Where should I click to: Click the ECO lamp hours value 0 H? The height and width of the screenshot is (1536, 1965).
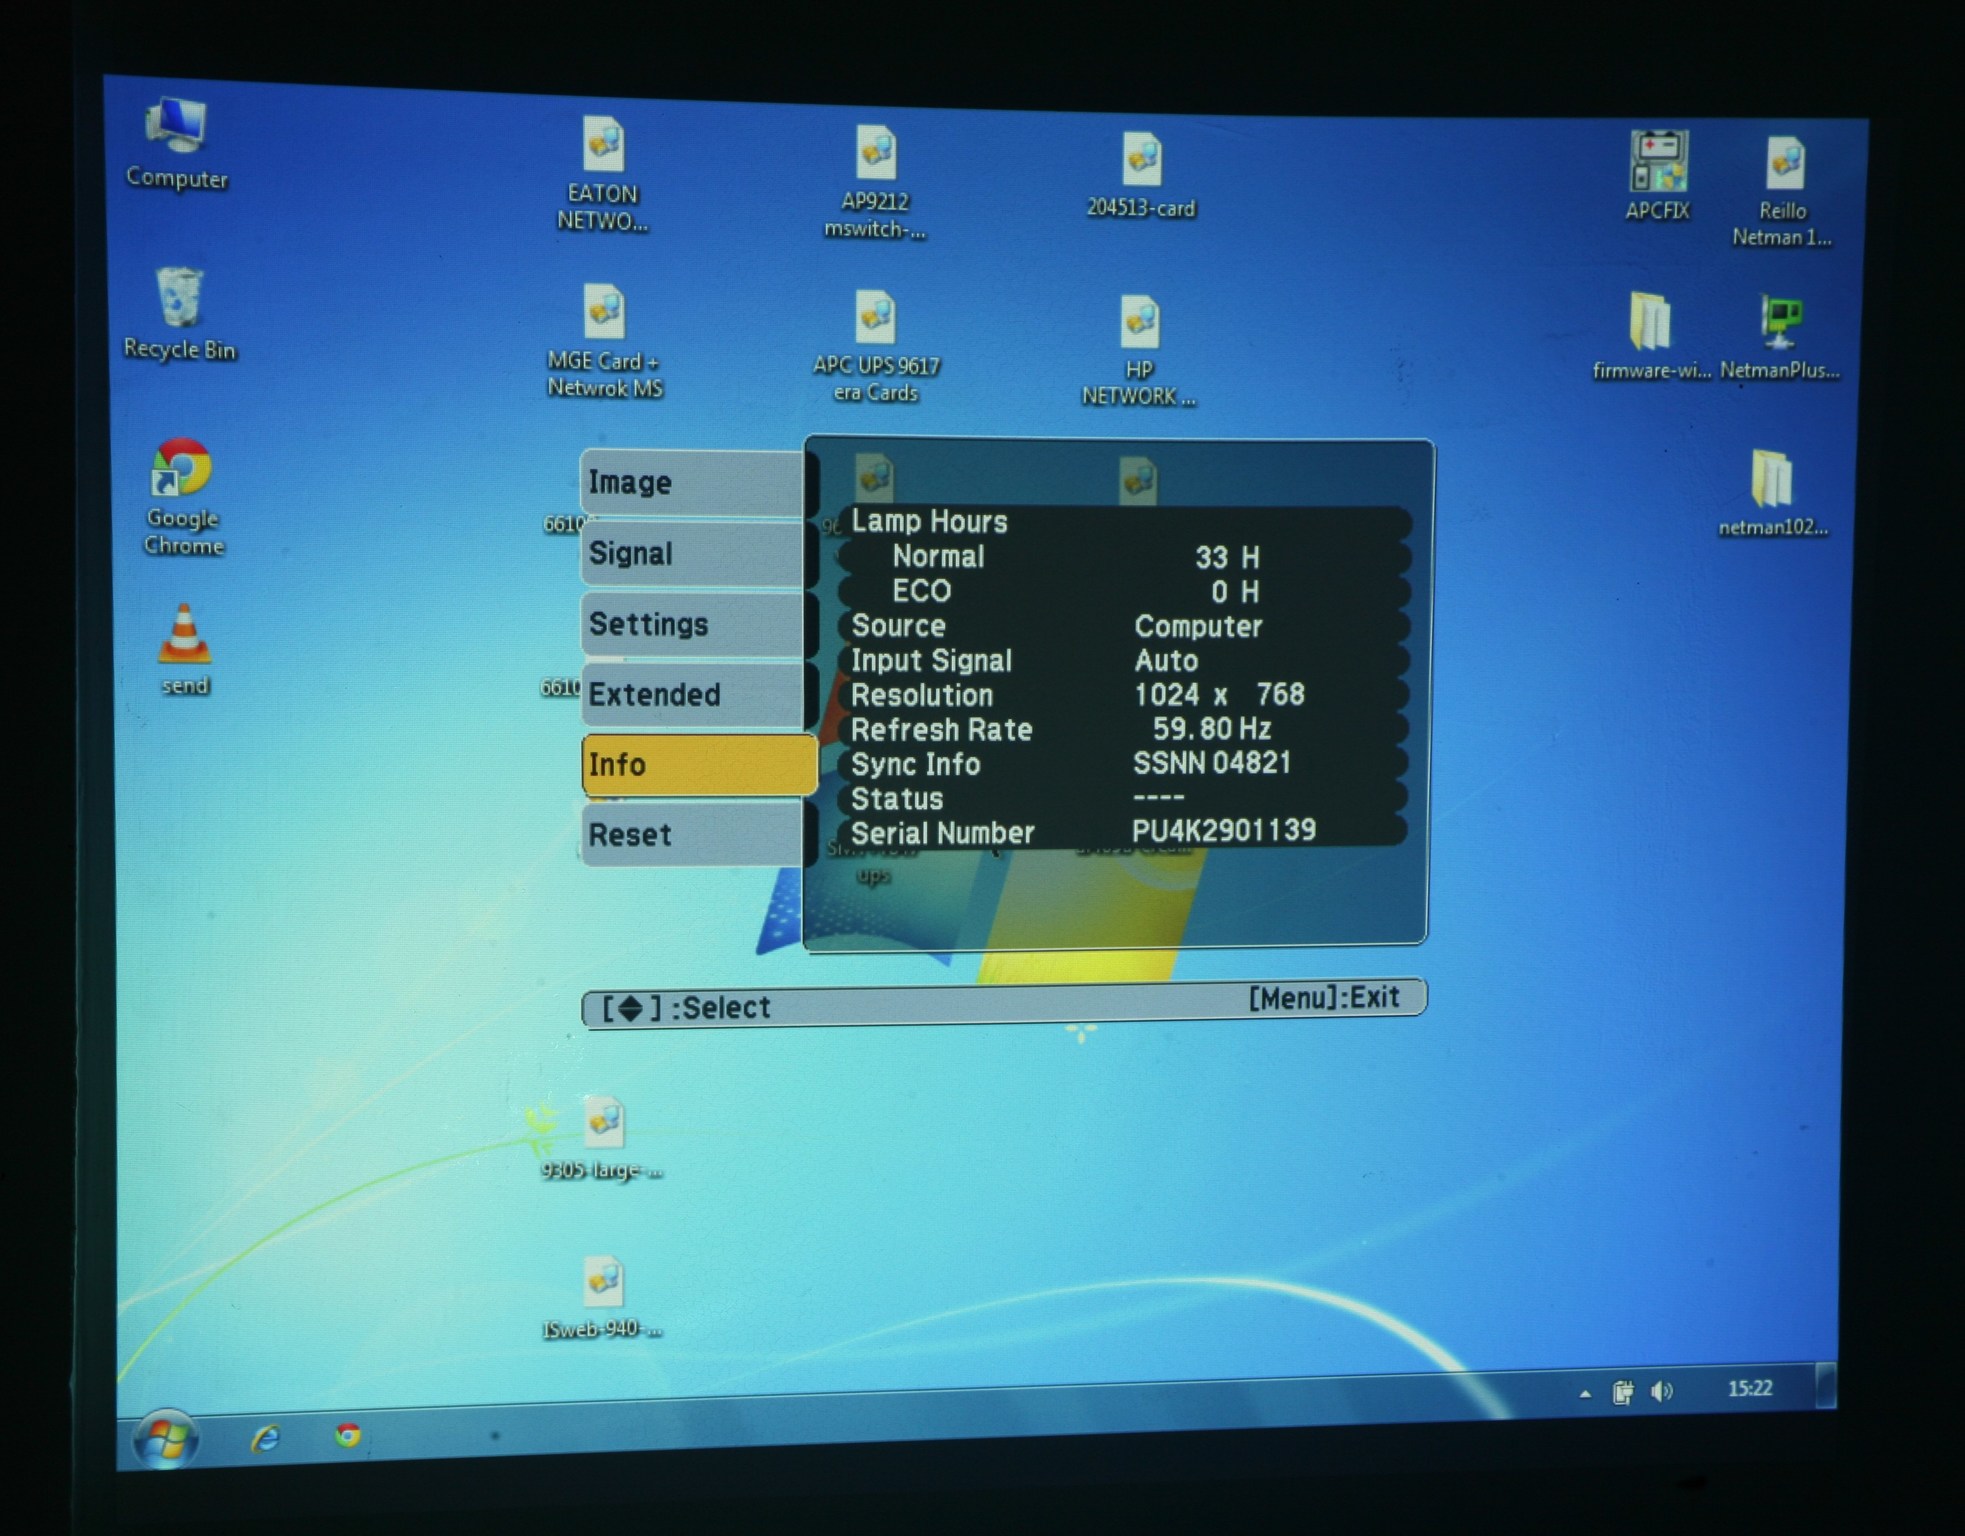(1235, 592)
